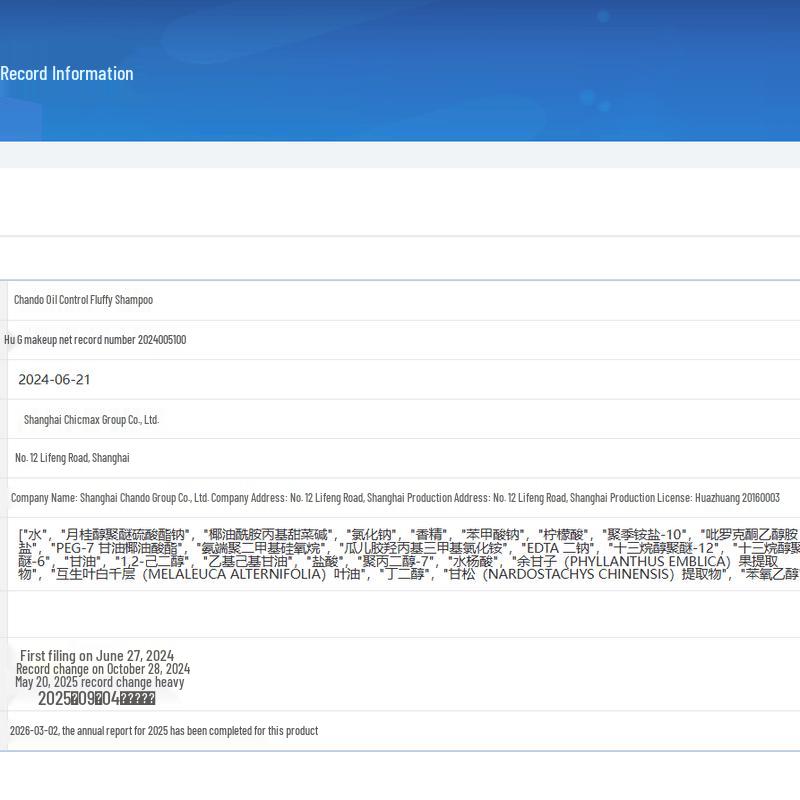Click the empty row below the ingredients list
Viewport: 800px width, 800px height.
point(404,614)
